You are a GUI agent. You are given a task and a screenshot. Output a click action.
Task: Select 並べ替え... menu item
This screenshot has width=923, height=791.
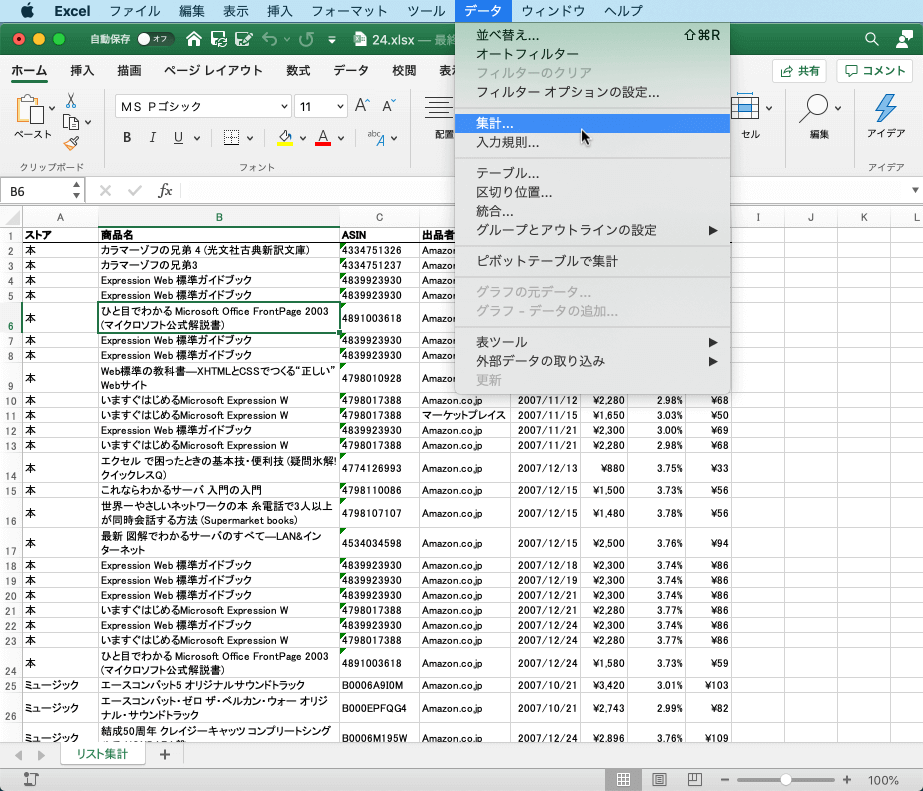click(592, 35)
